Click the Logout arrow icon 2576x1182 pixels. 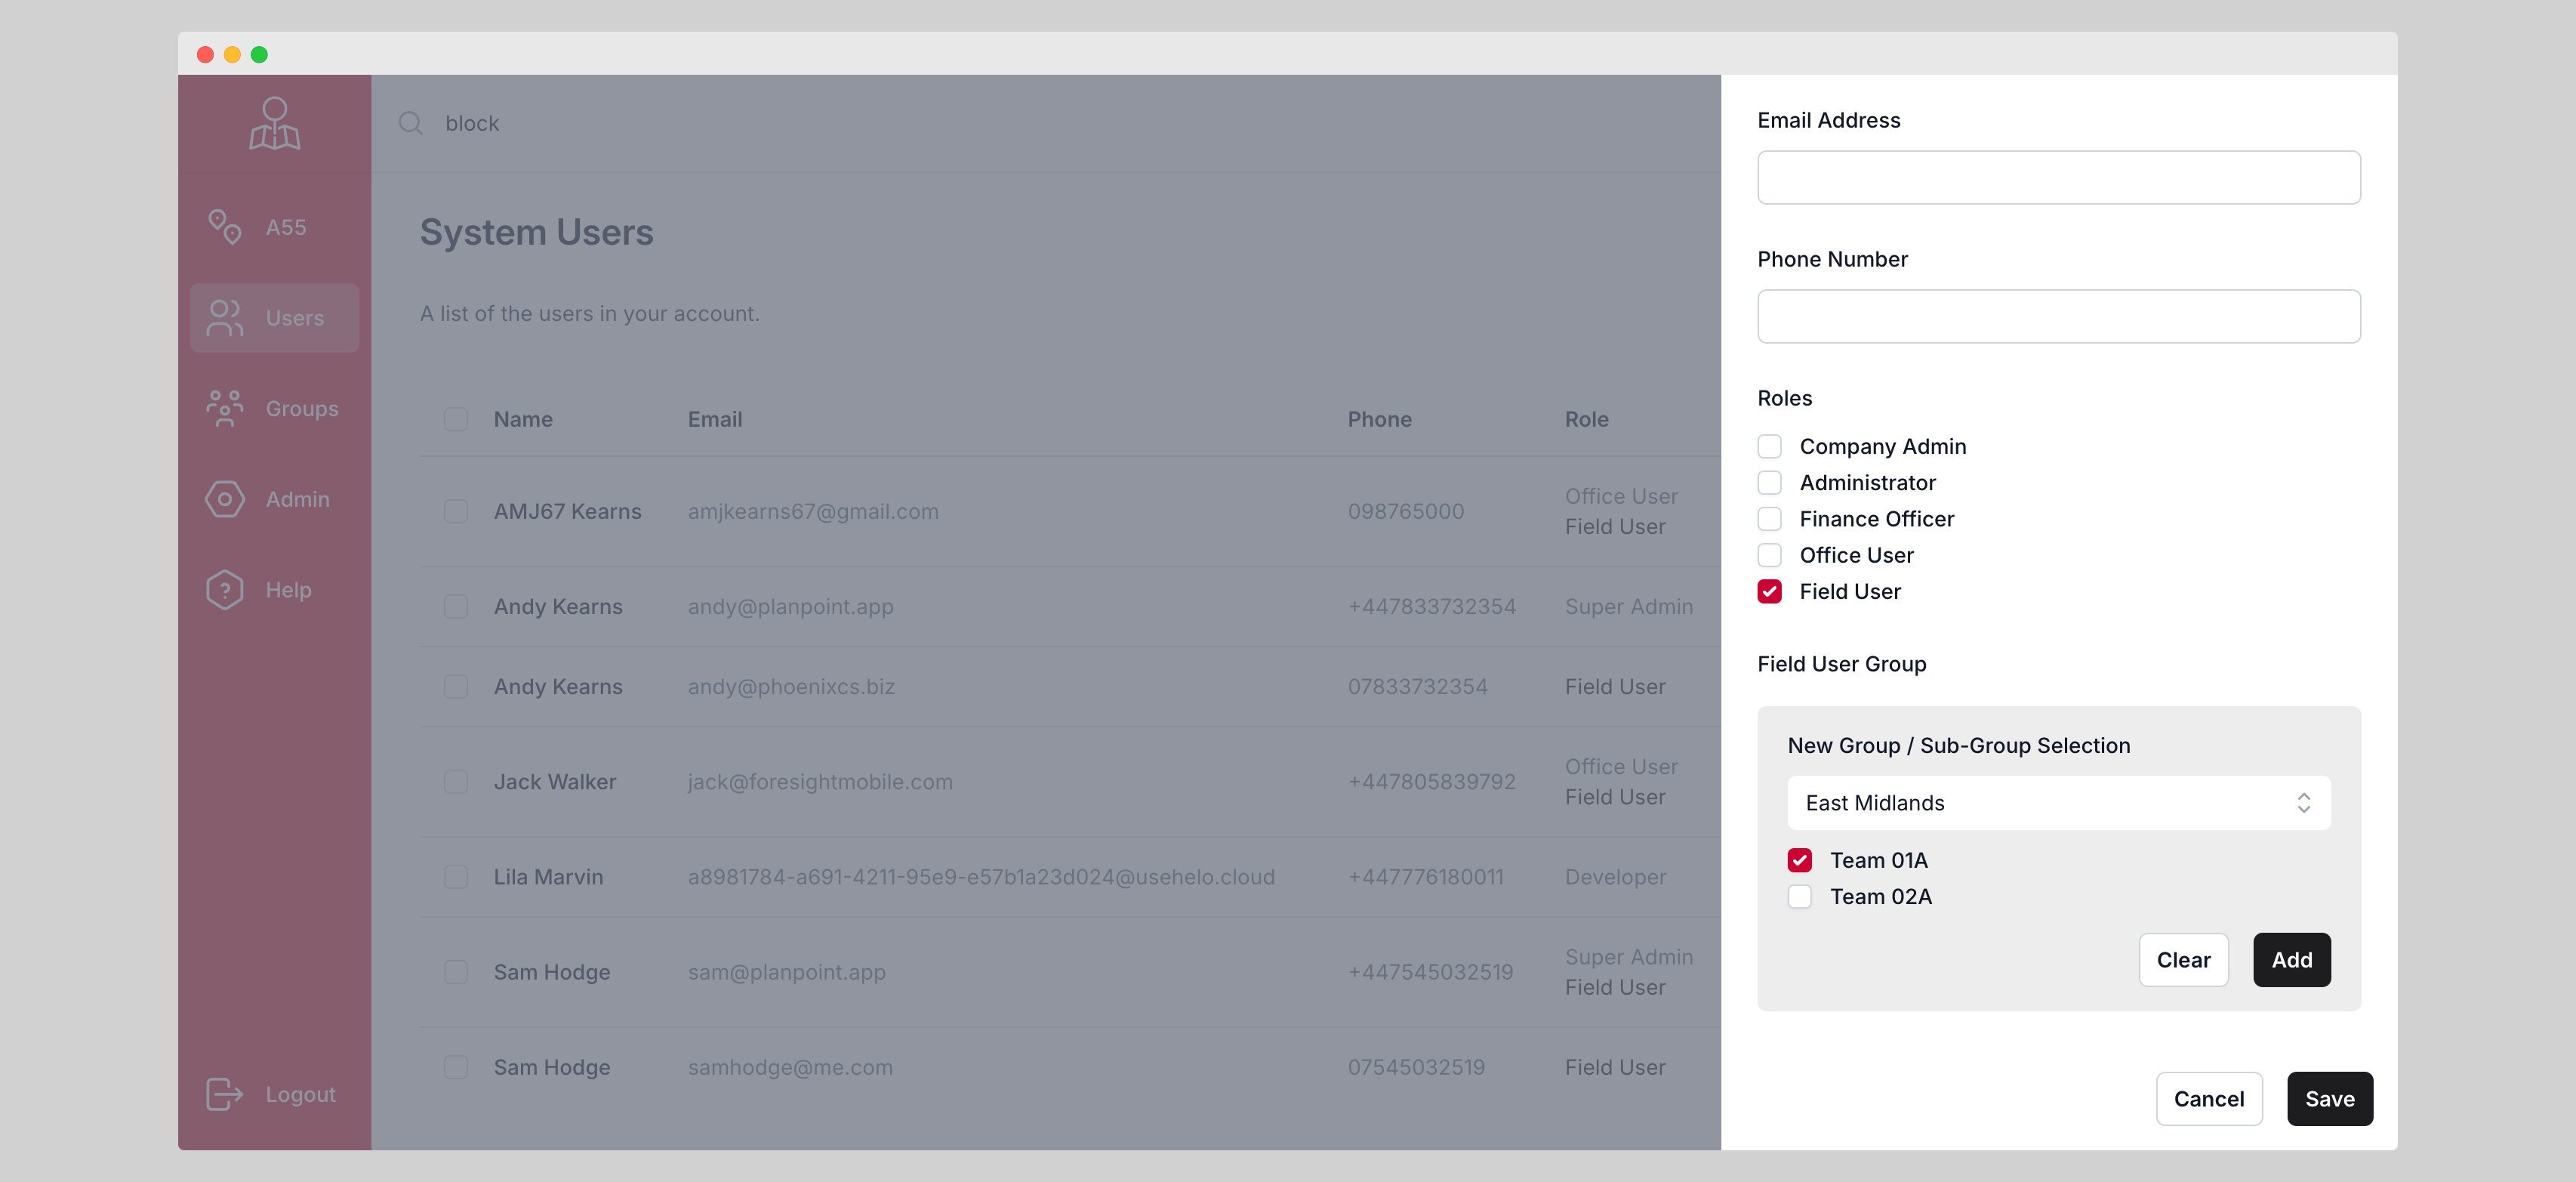click(x=224, y=1094)
